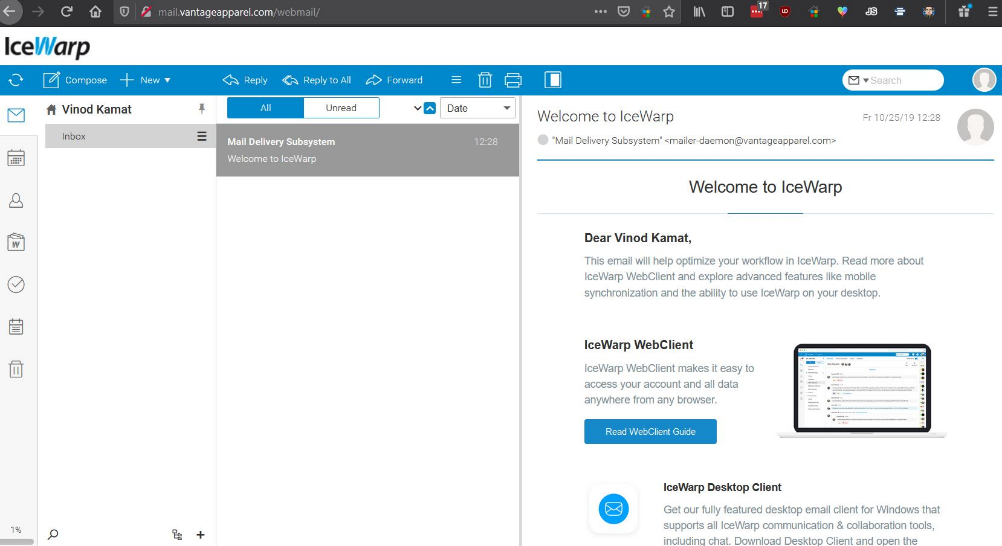Toggle ascending sort order arrow
The height and width of the screenshot is (546, 1002).
[430, 108]
